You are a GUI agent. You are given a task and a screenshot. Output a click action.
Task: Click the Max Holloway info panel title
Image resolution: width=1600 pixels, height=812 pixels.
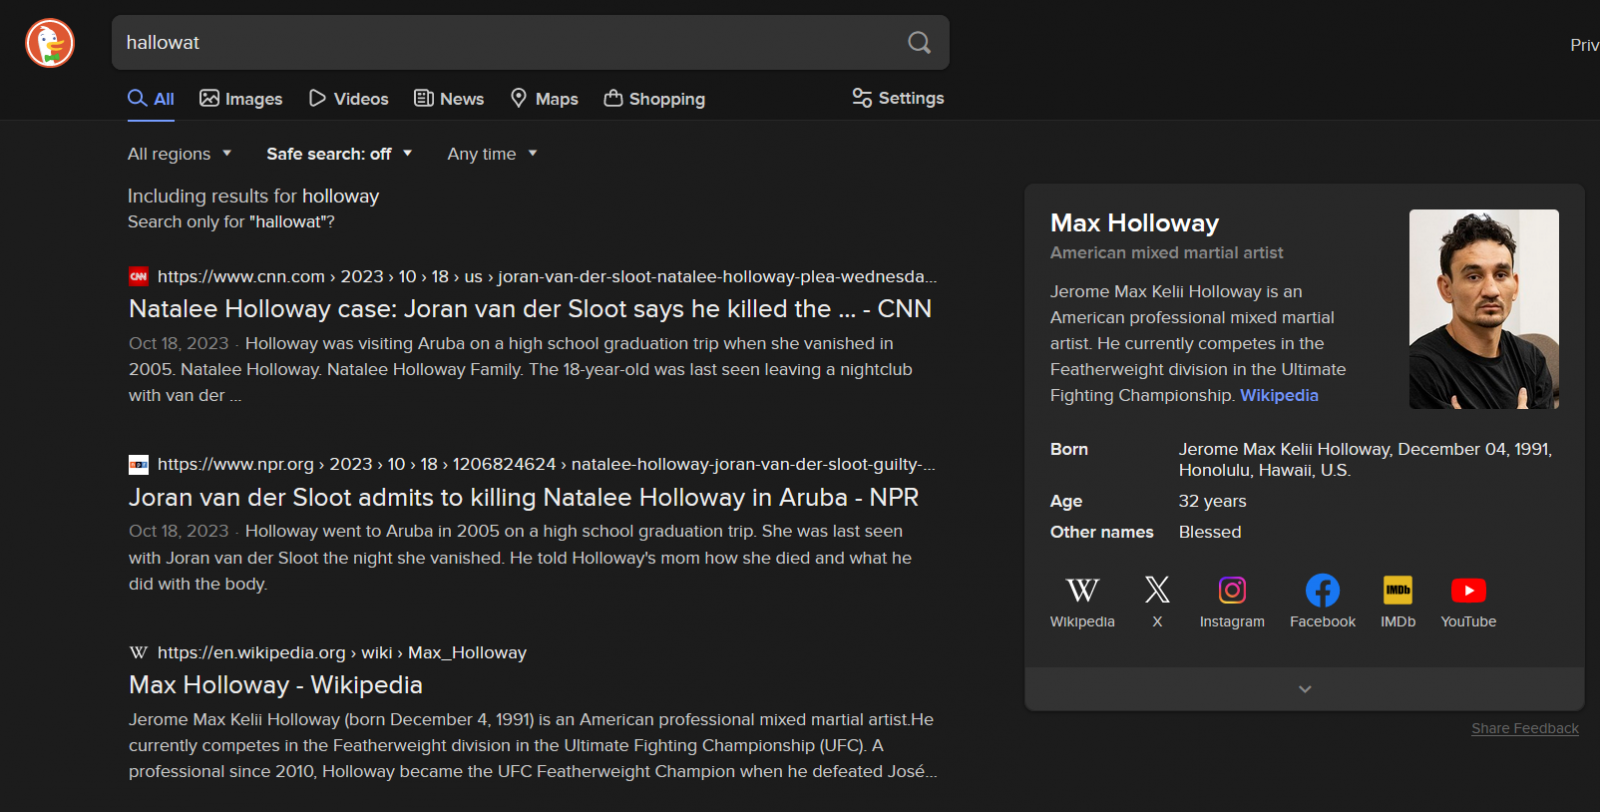pos(1134,223)
